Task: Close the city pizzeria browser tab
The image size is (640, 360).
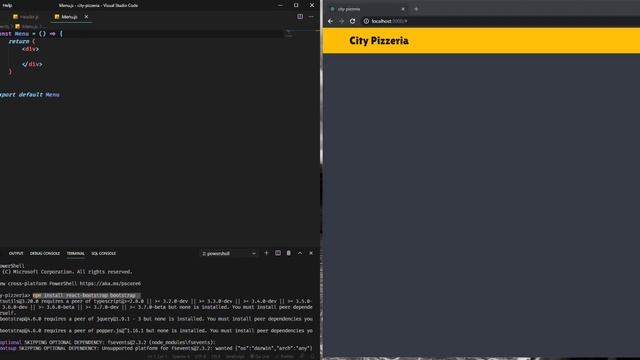Action: pos(403,9)
